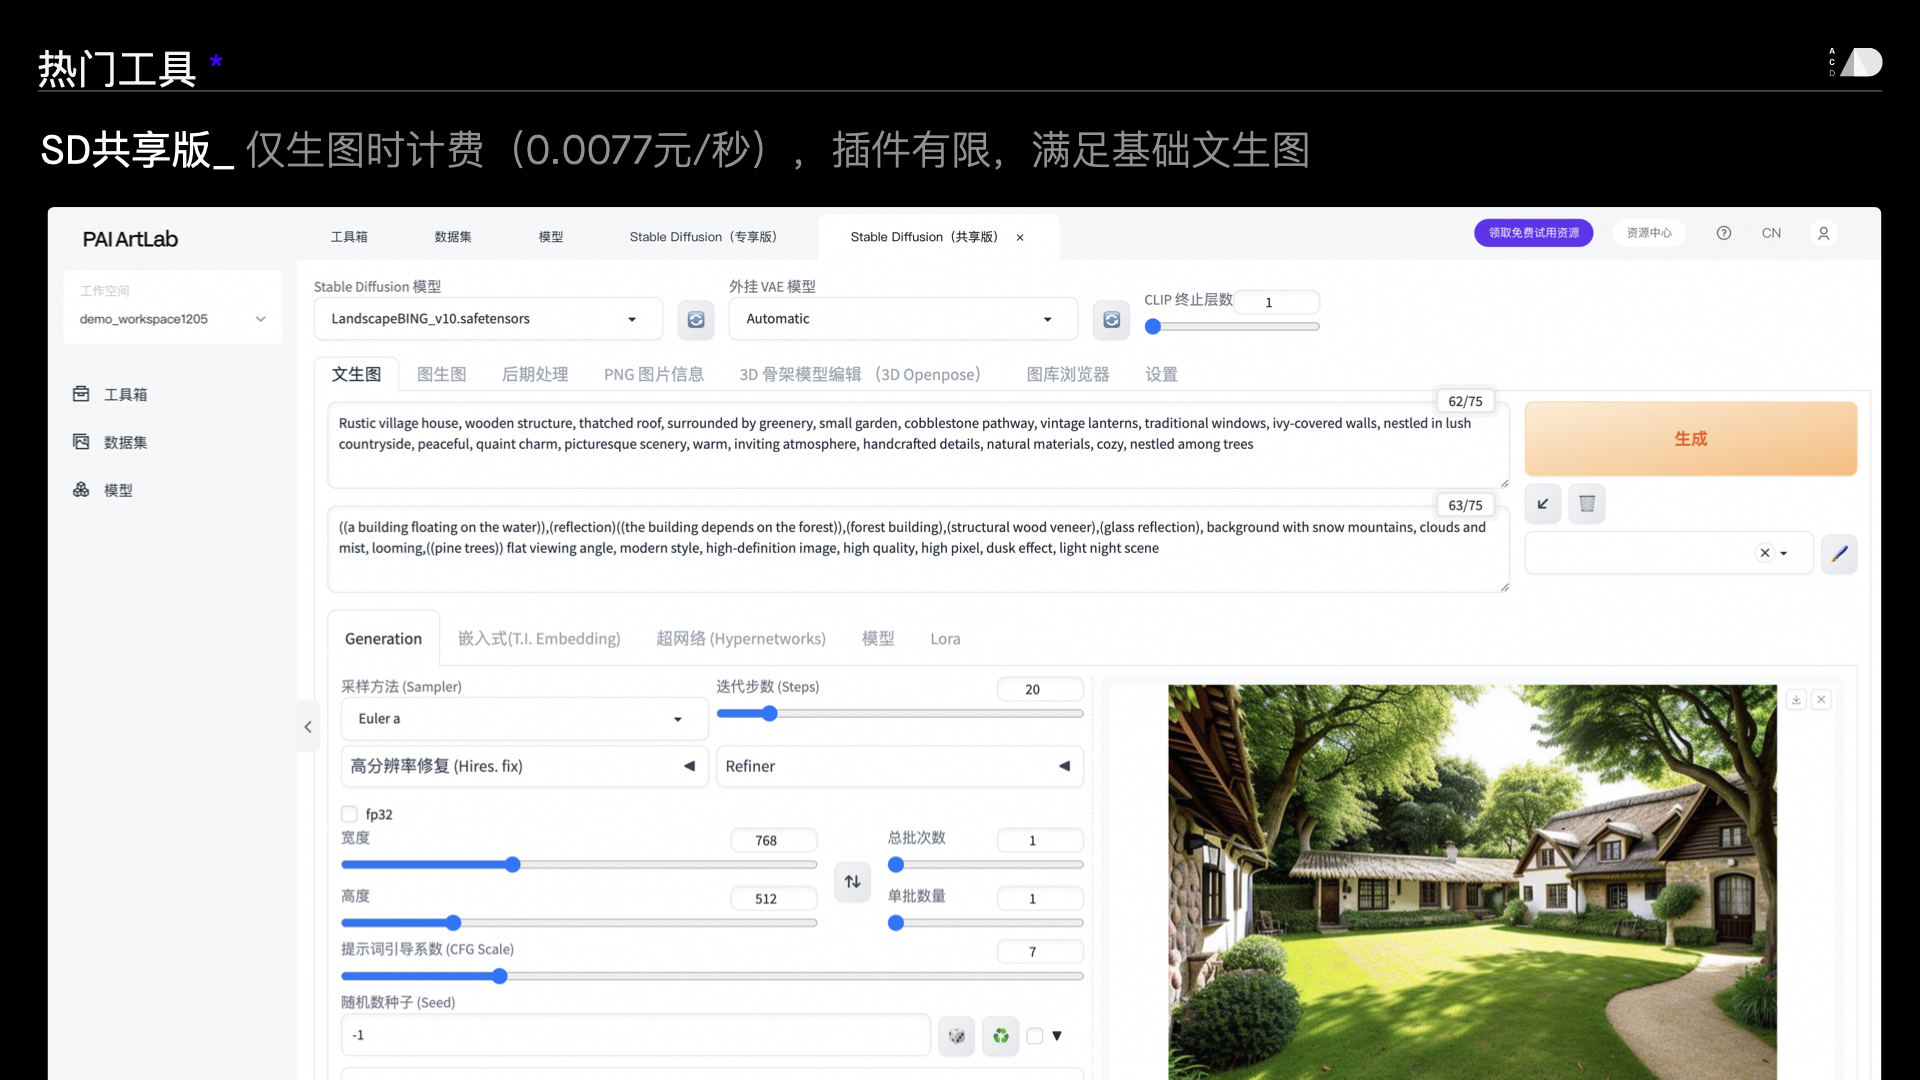Screen dimensions: 1920x1080
Task: Click the trash icon to clear prompts
Action: pyautogui.click(x=1587, y=503)
